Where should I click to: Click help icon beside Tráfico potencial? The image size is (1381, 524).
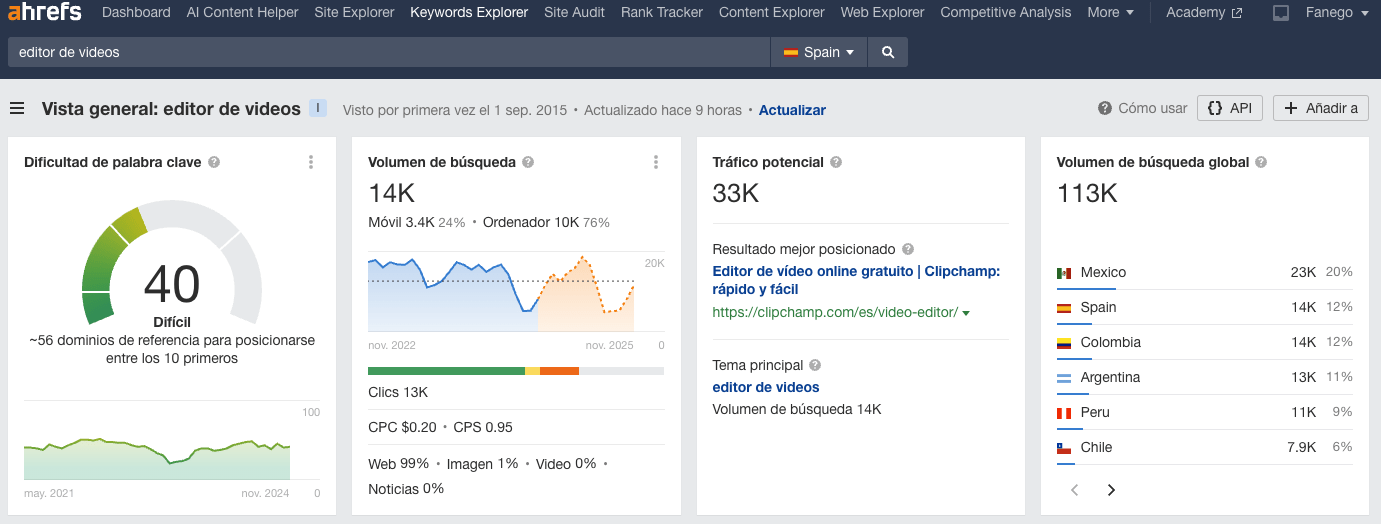836,162
